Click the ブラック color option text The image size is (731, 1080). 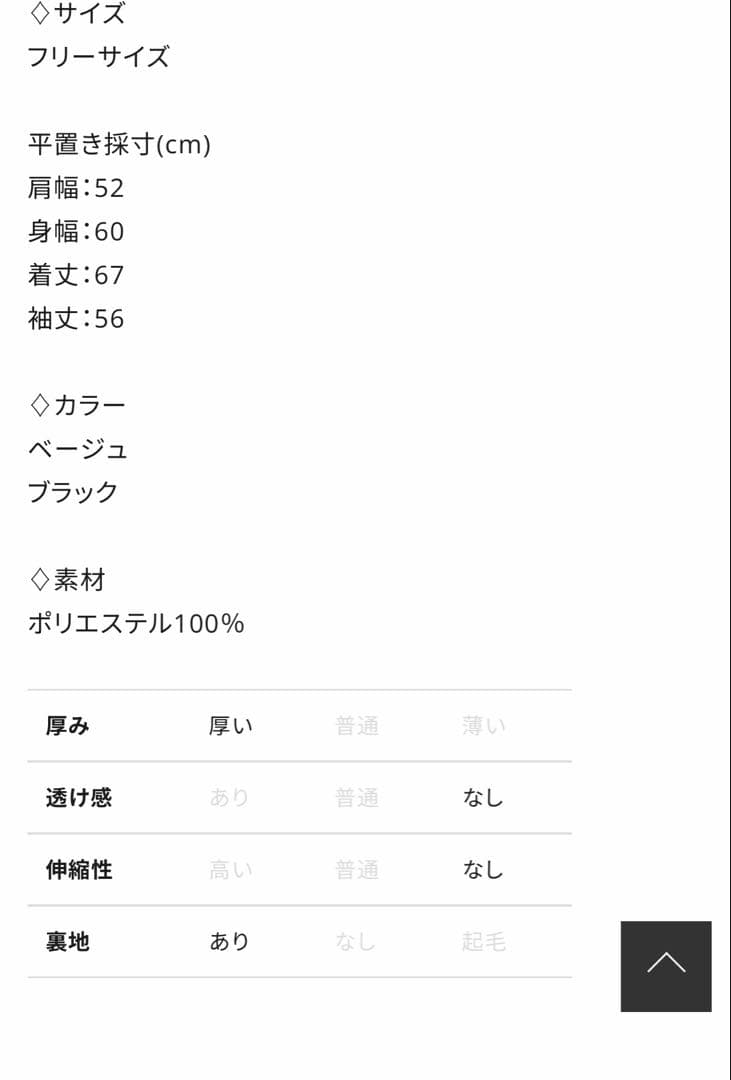(73, 492)
